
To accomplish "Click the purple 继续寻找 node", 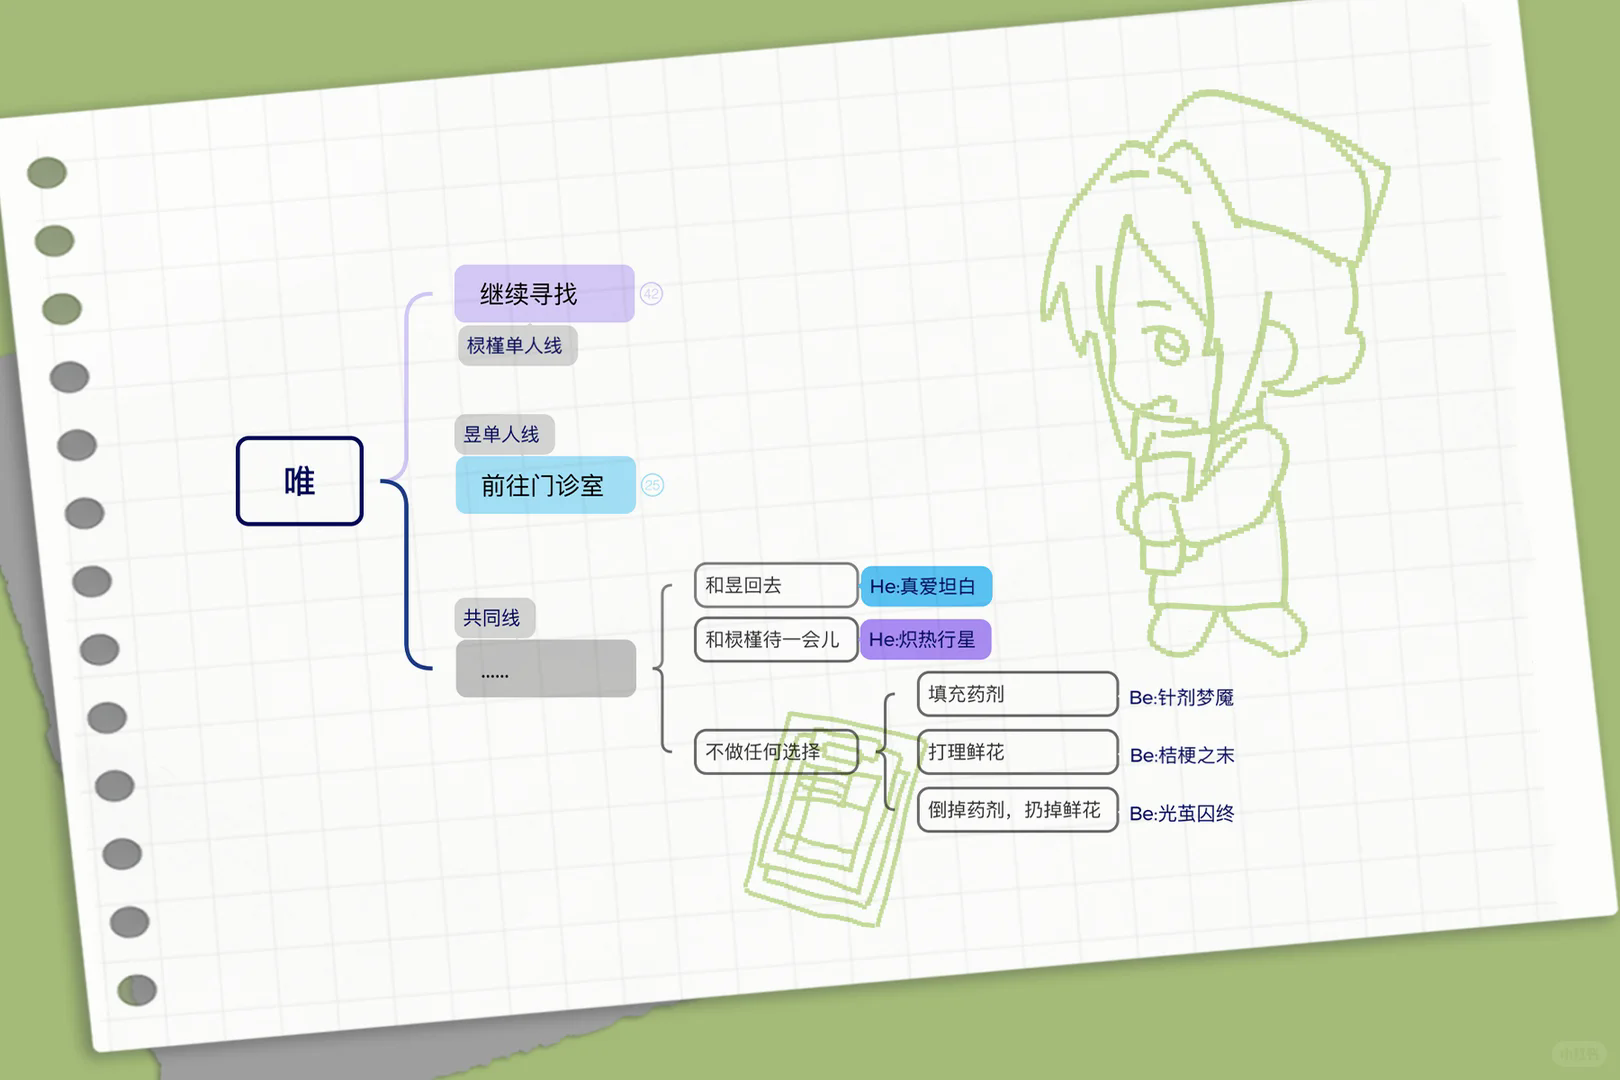I will tap(544, 294).
